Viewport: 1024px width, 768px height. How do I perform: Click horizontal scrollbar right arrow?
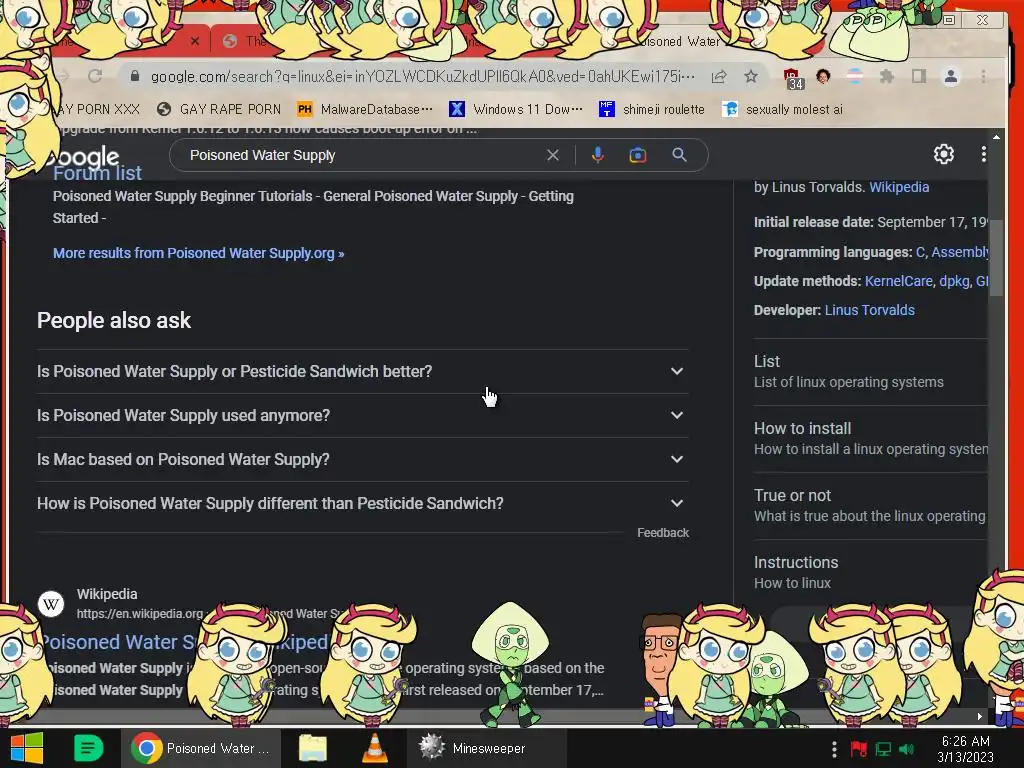980,716
